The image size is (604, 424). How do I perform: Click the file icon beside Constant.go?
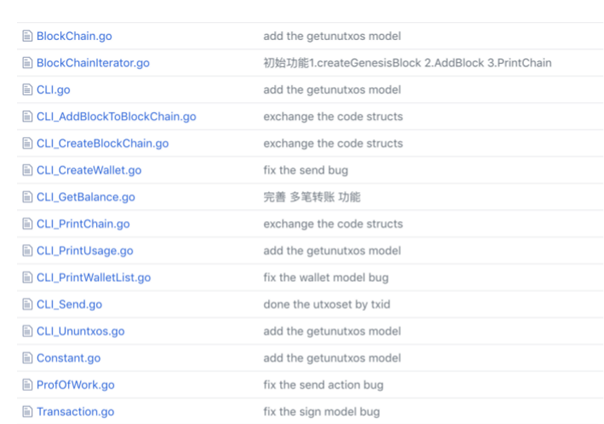click(x=27, y=358)
